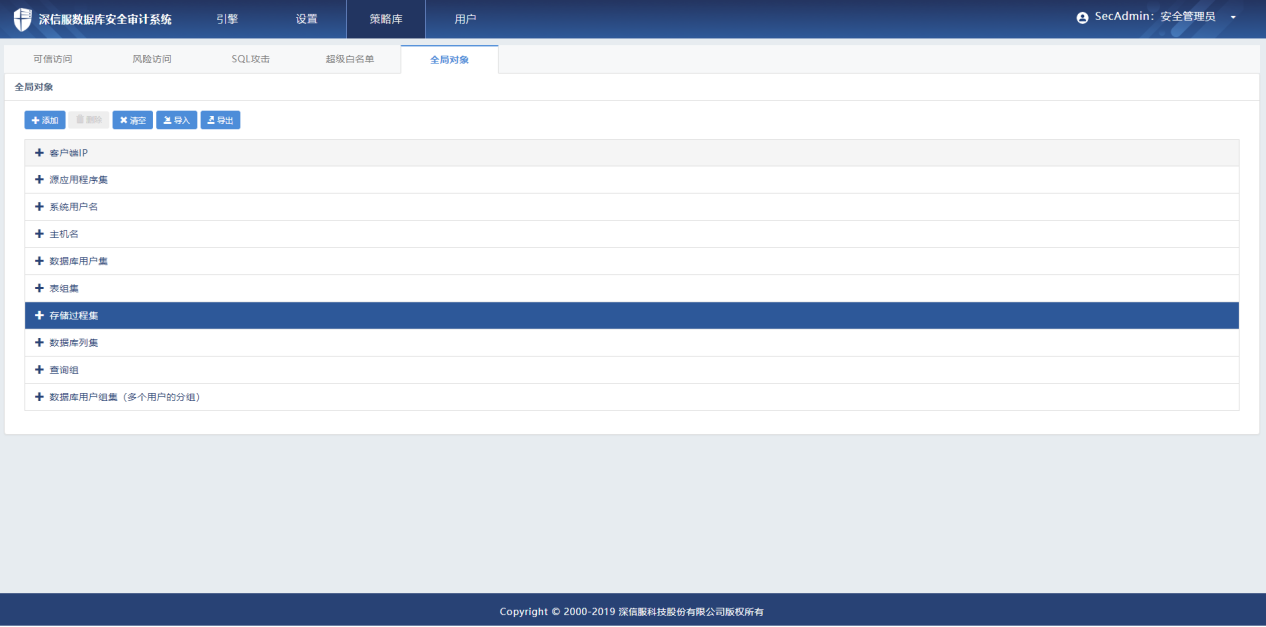The image size is (1266, 627).
Task: Click the 导入 import button
Action: click(x=176, y=120)
